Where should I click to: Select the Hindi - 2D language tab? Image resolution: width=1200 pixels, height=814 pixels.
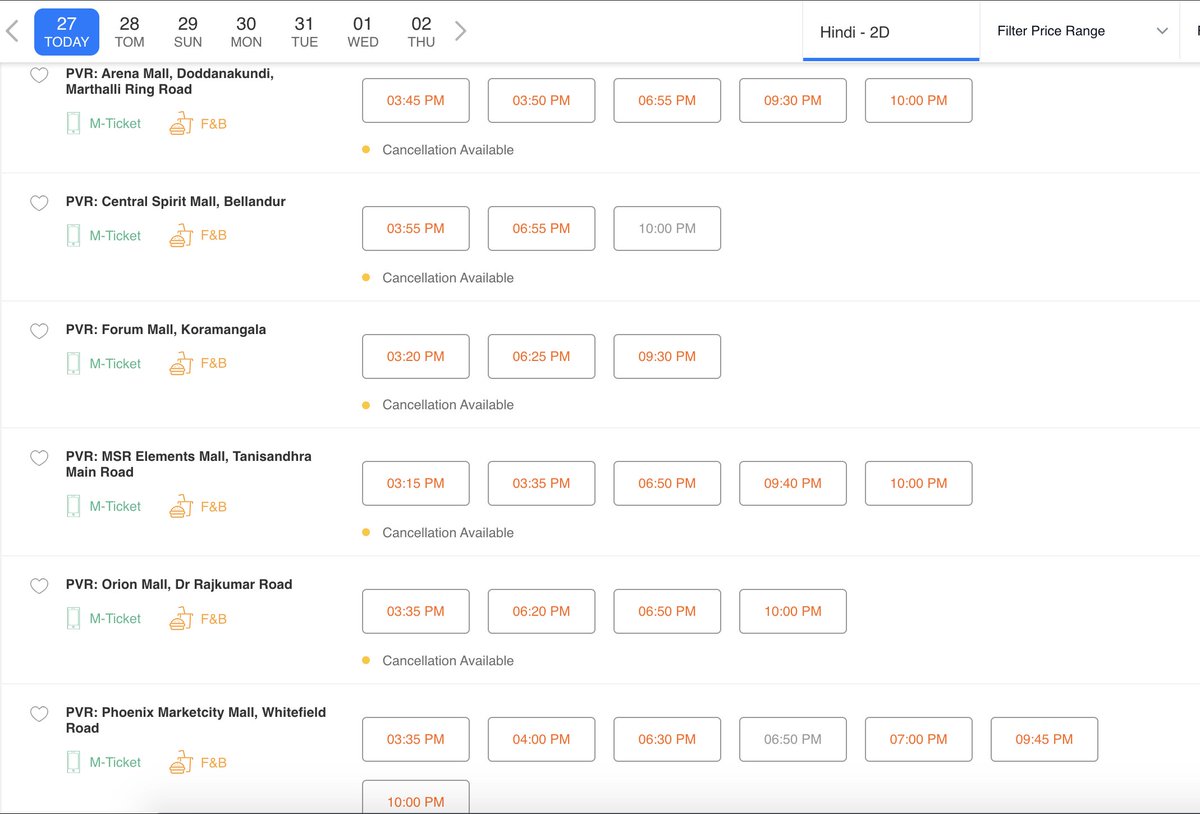tap(891, 32)
